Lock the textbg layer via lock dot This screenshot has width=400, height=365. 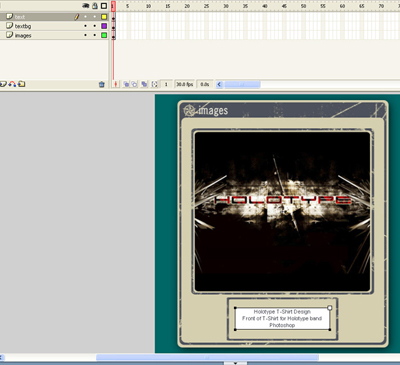95,26
